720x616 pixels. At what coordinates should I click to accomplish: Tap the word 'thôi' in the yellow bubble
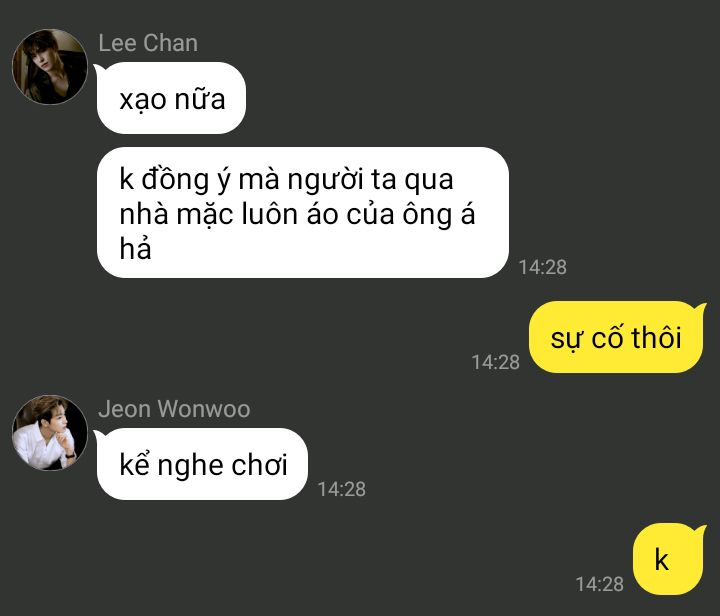pyautogui.click(x=656, y=337)
